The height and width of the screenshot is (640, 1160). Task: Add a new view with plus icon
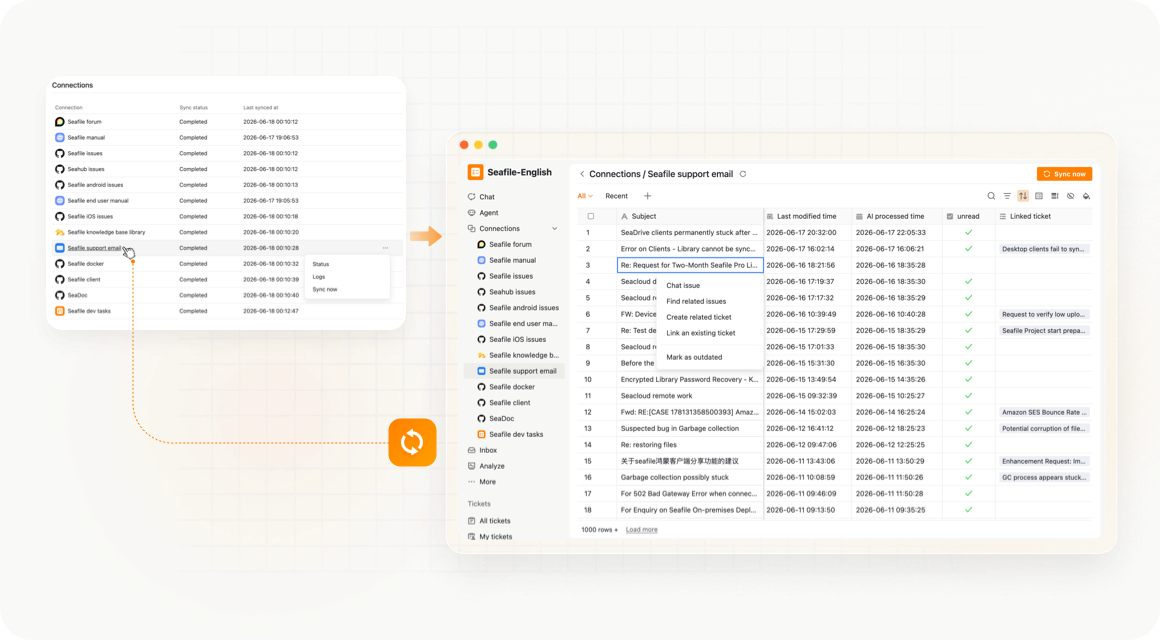[x=647, y=196]
